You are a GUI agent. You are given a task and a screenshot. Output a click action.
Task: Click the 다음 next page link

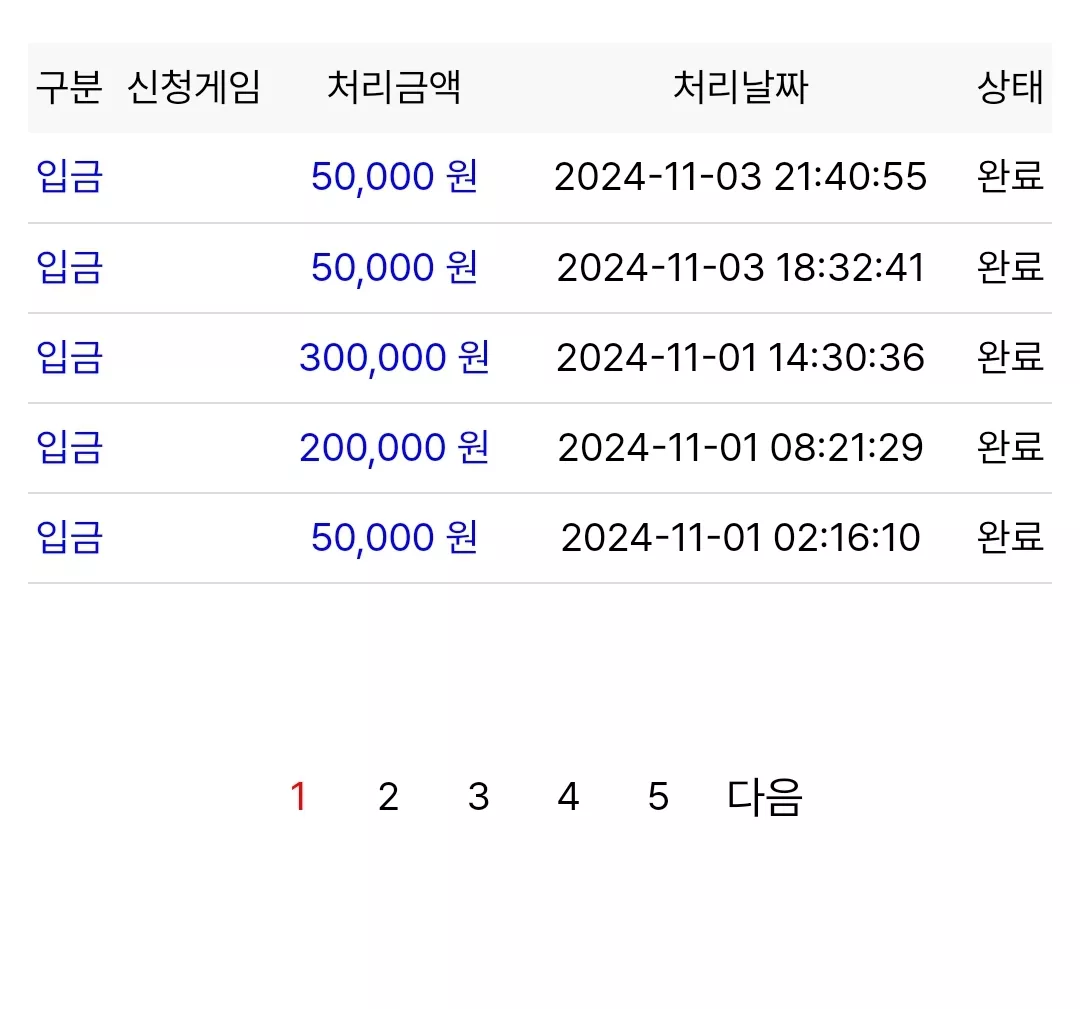[x=765, y=797]
